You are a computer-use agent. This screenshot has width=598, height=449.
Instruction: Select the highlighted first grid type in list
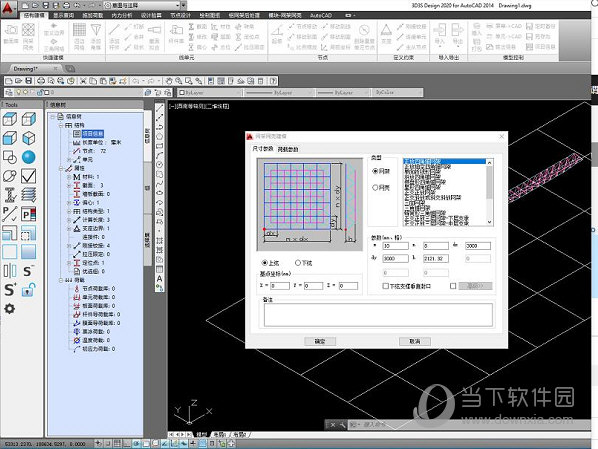444,162
